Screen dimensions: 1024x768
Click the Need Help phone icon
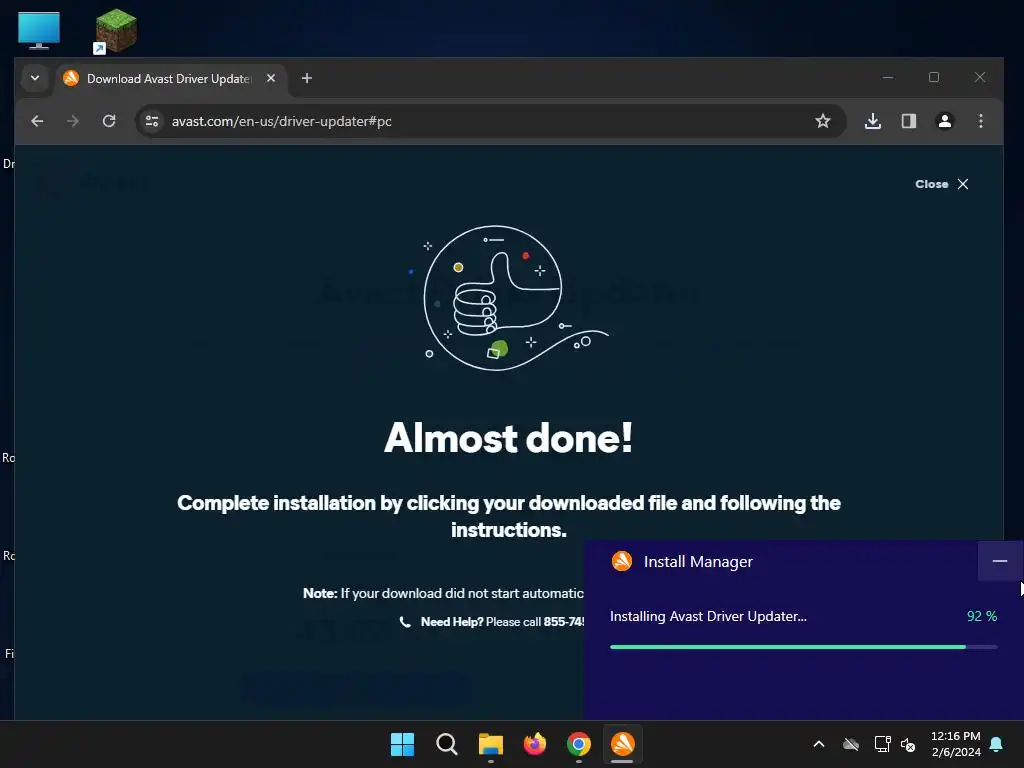(x=405, y=622)
